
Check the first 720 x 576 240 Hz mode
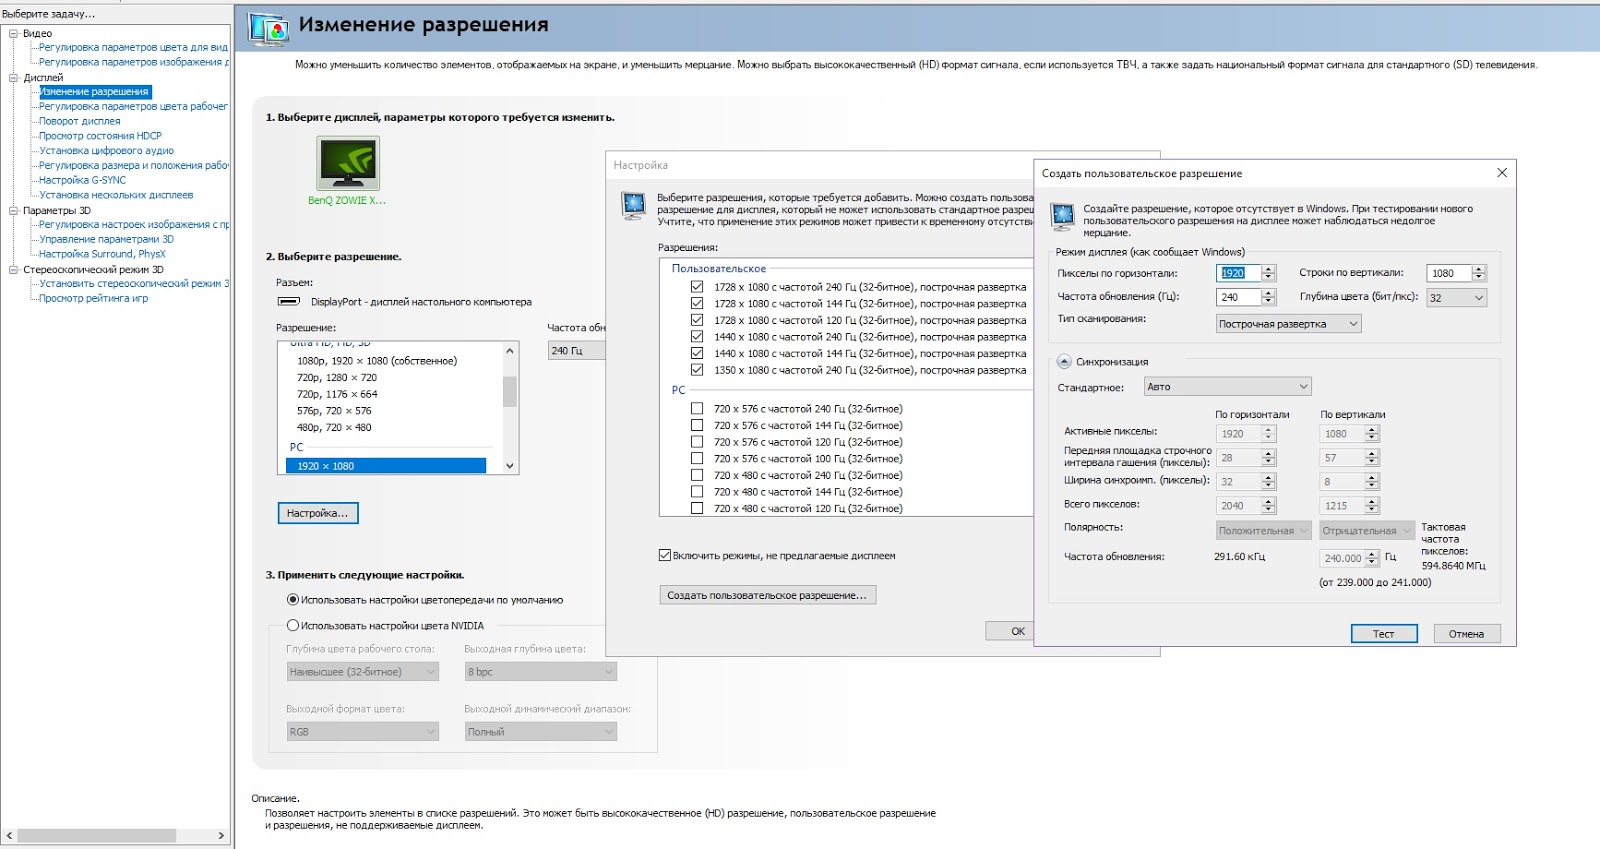coord(697,409)
